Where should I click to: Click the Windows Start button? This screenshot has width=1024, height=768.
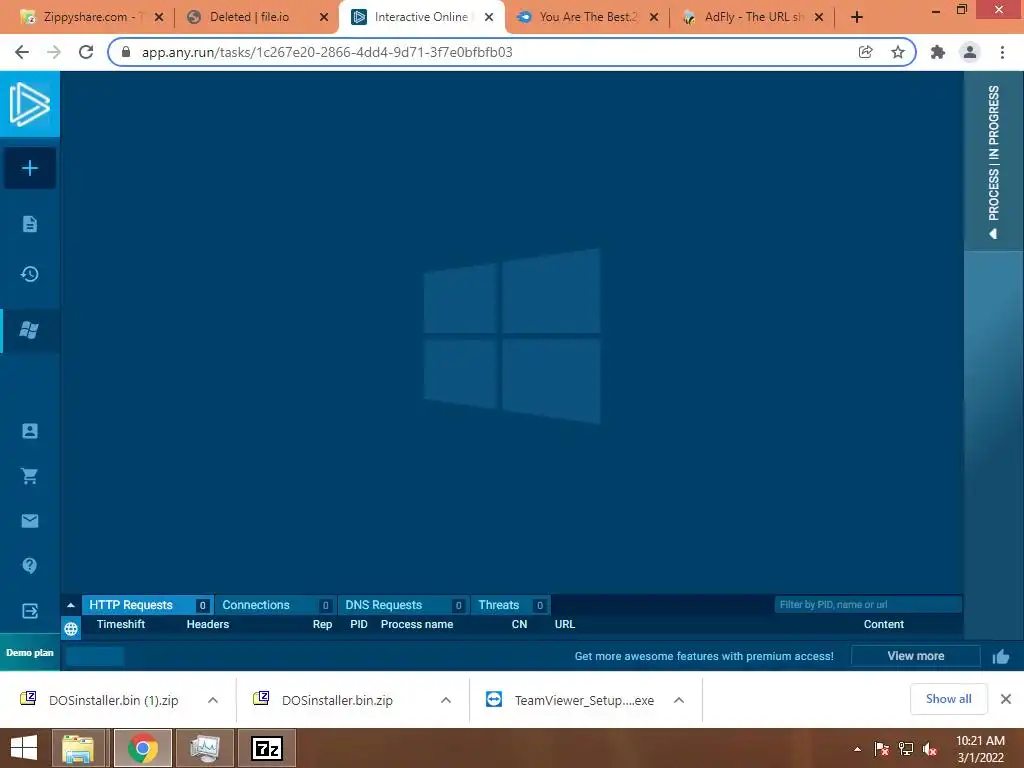[24, 748]
